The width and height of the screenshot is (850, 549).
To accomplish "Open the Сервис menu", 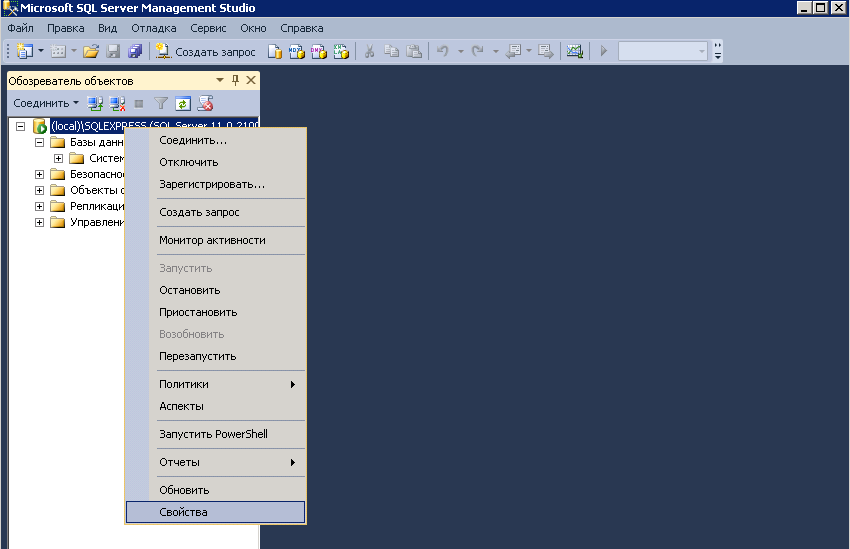I will tap(208, 28).
